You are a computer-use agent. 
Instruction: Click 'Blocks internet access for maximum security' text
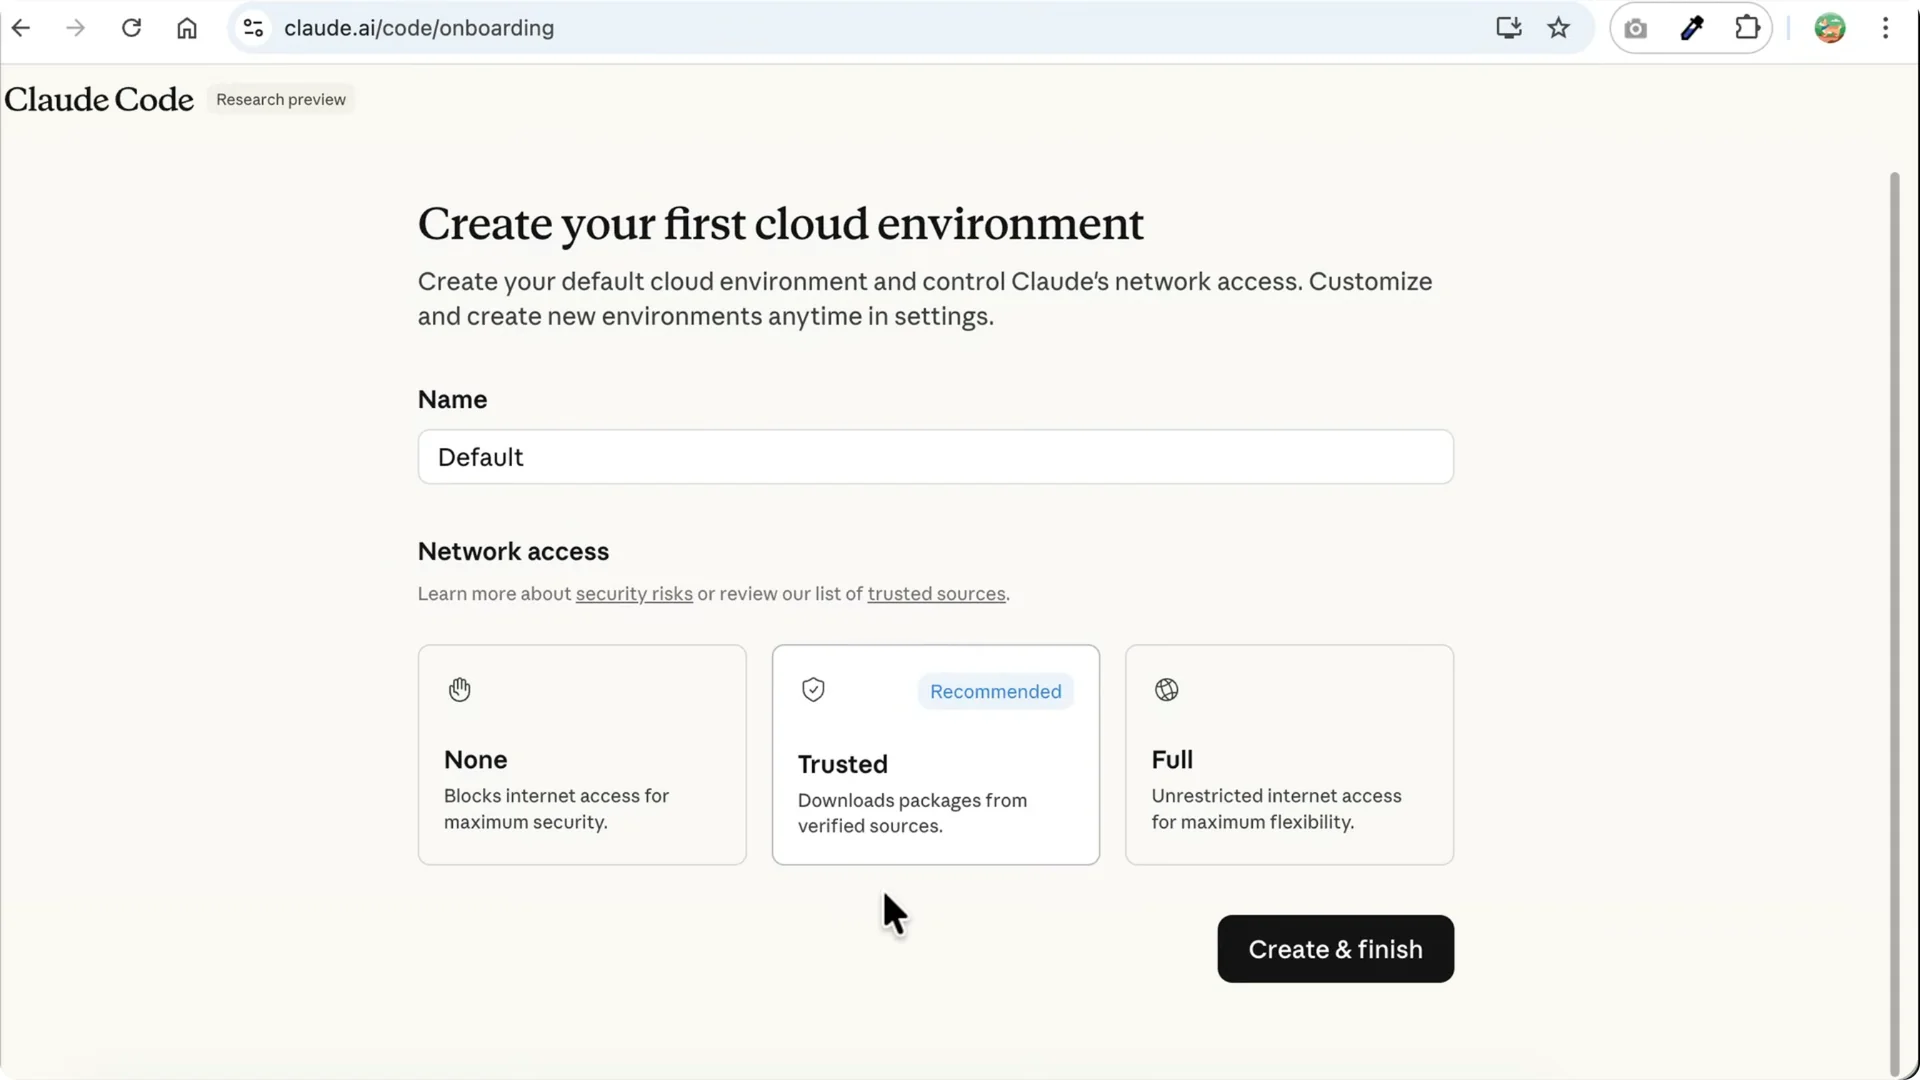coord(556,809)
